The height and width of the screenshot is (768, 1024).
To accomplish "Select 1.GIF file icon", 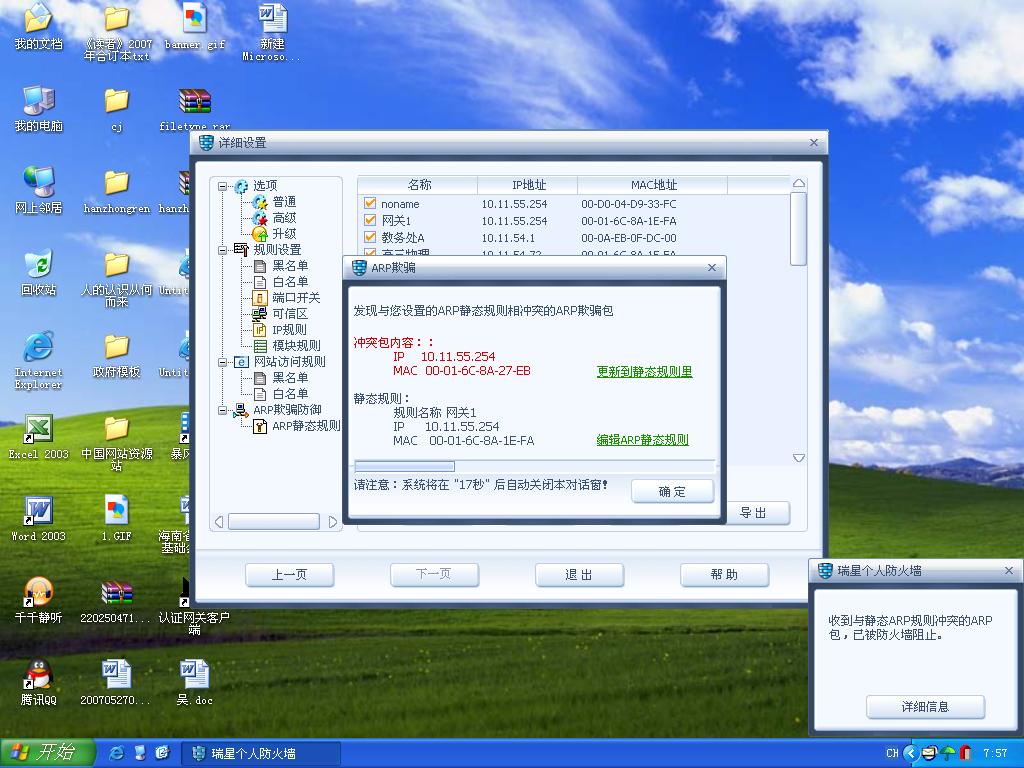I will tap(116, 519).
